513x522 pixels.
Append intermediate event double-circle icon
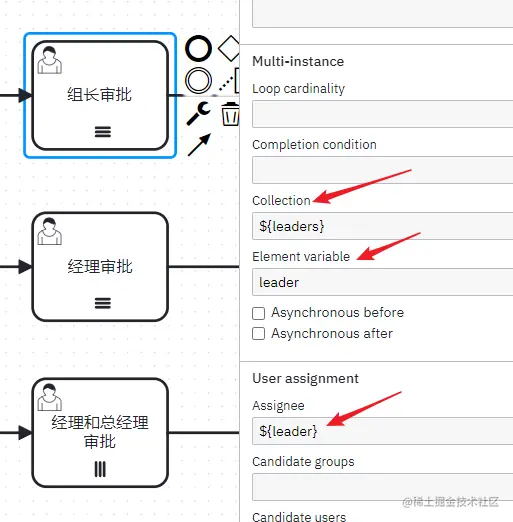point(198,81)
